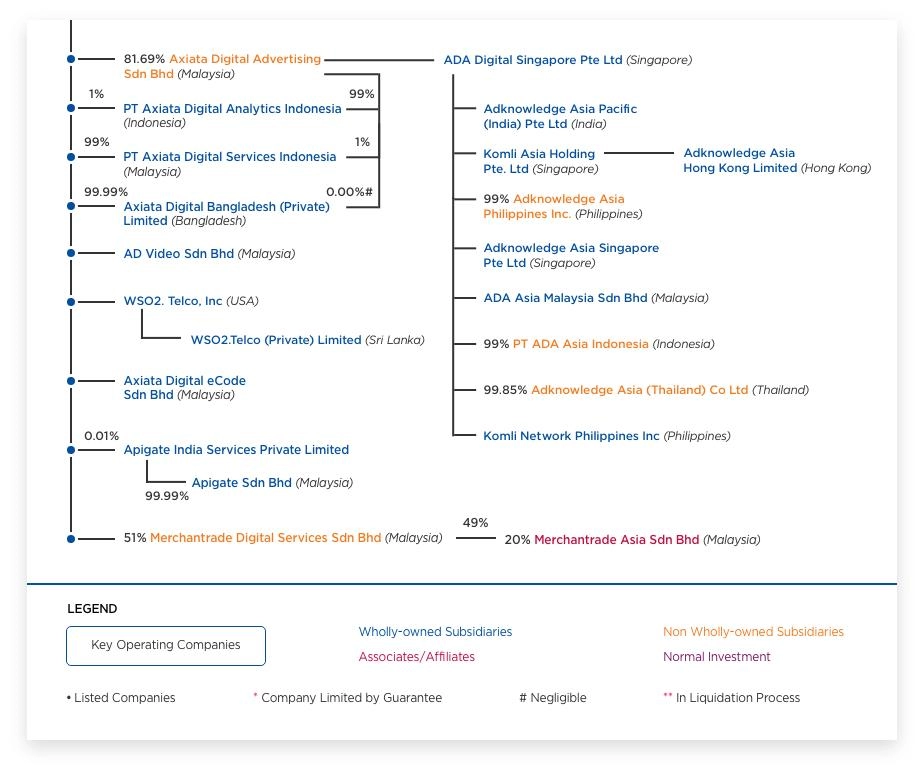Screen dimensions: 924x780
Task: Click Wholly-owned Subsidiaries legend label
Action: pos(435,632)
